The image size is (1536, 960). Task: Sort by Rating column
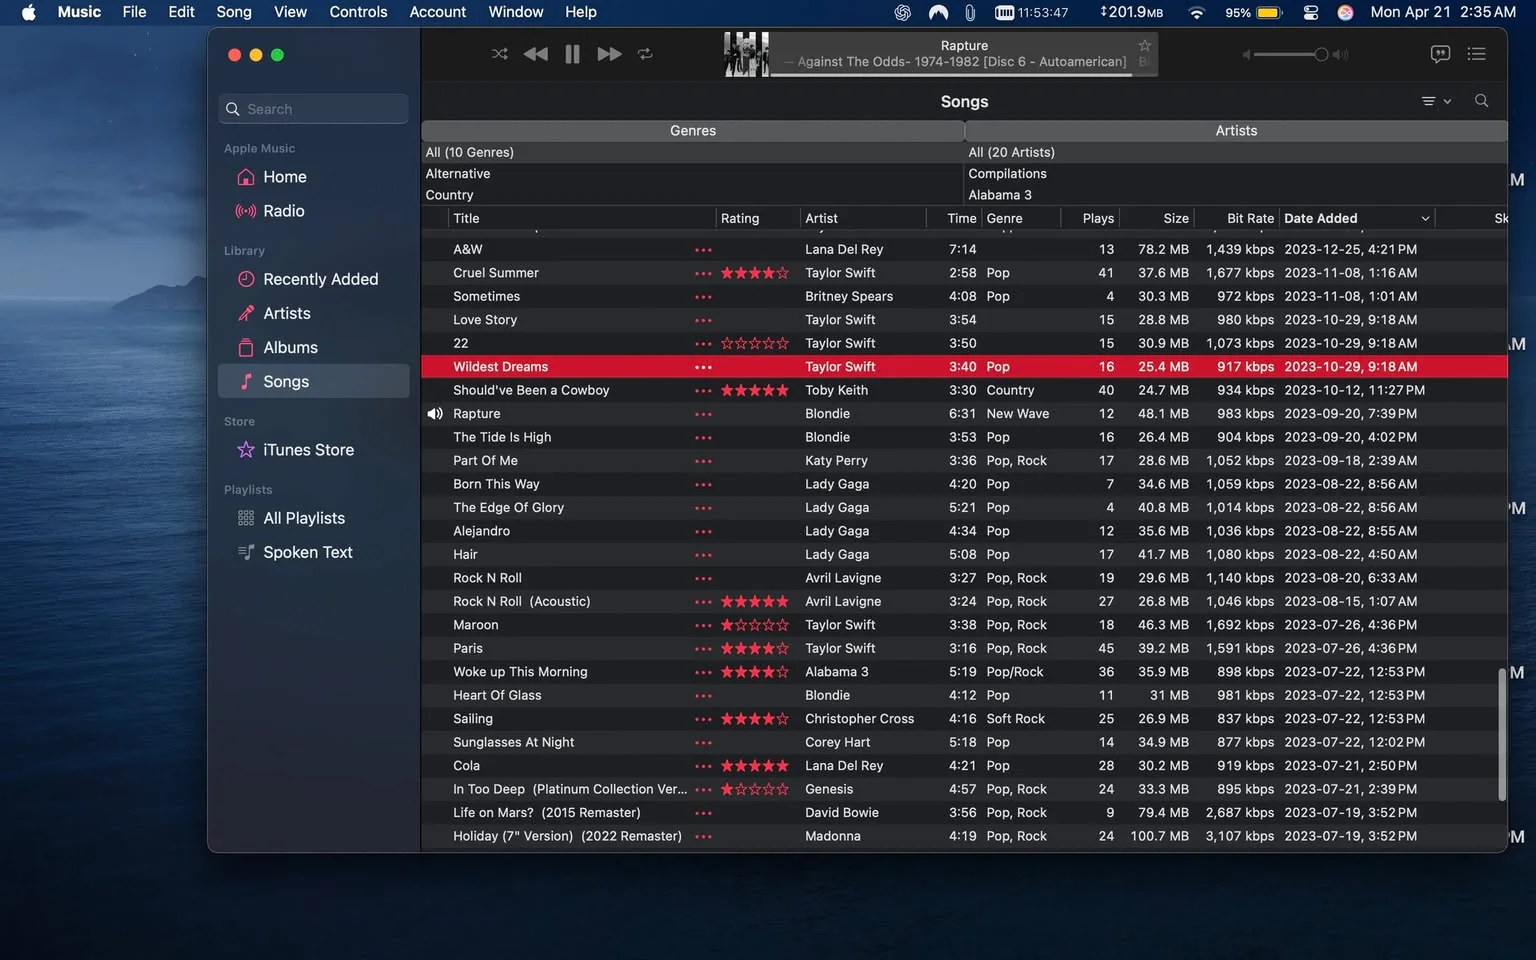pyautogui.click(x=758, y=218)
